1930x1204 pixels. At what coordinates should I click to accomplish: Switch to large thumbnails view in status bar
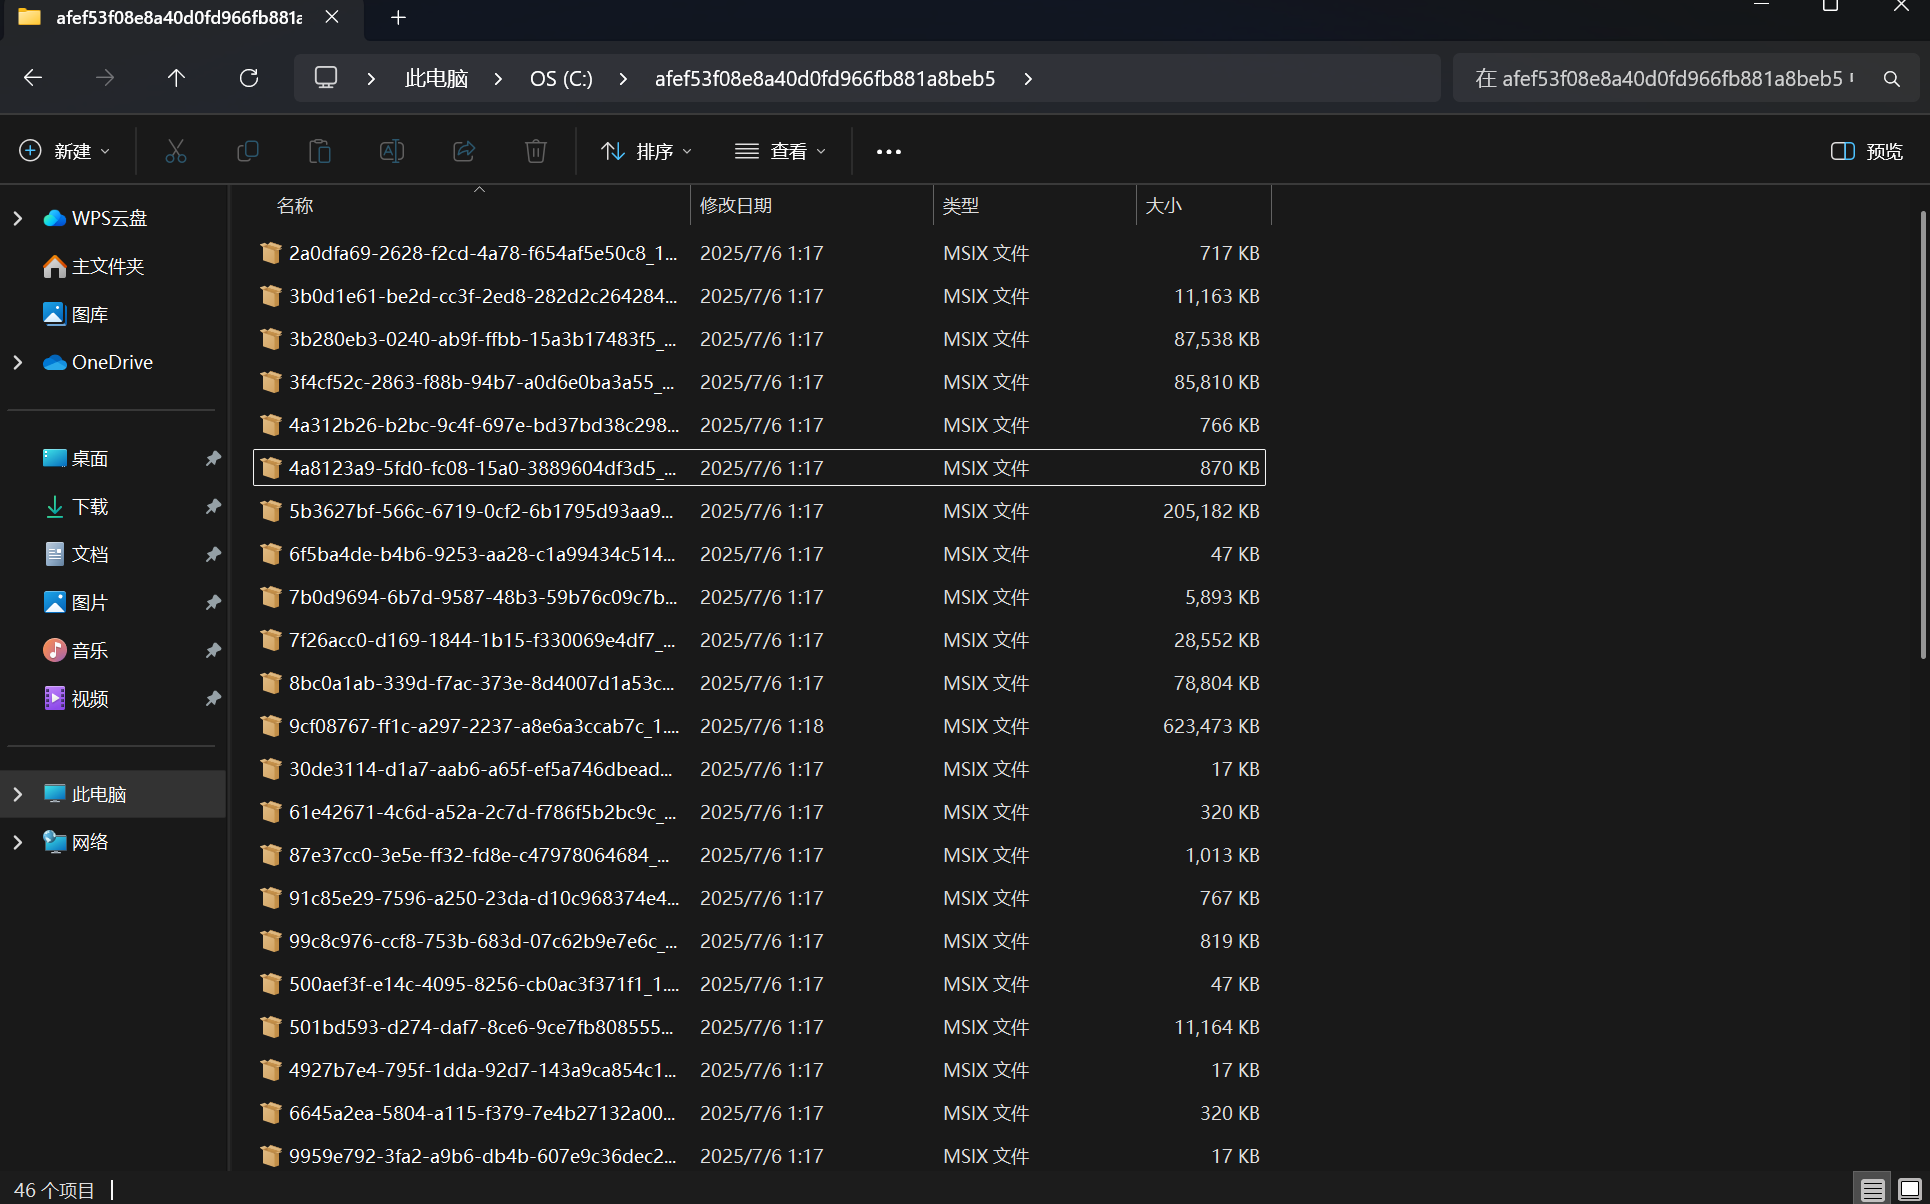(x=1909, y=1189)
